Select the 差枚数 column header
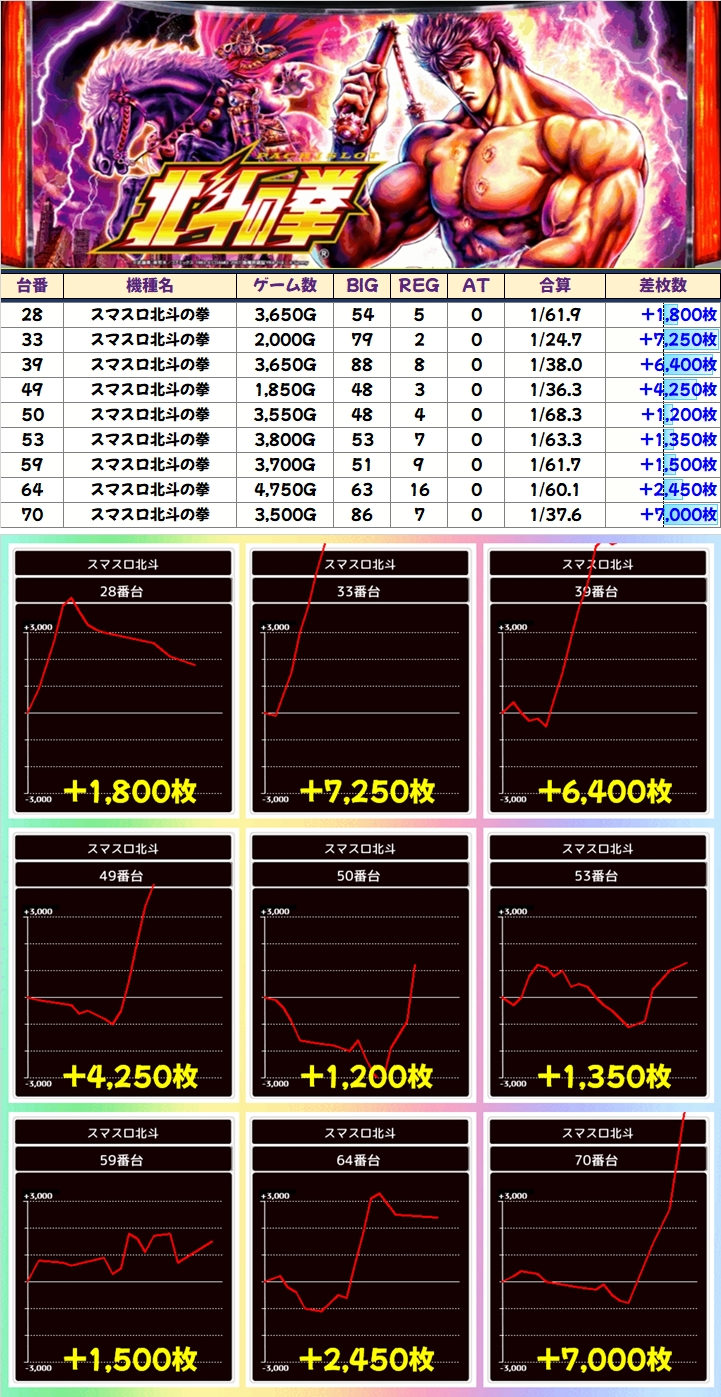This screenshot has width=721, height=1397. pyautogui.click(x=662, y=285)
